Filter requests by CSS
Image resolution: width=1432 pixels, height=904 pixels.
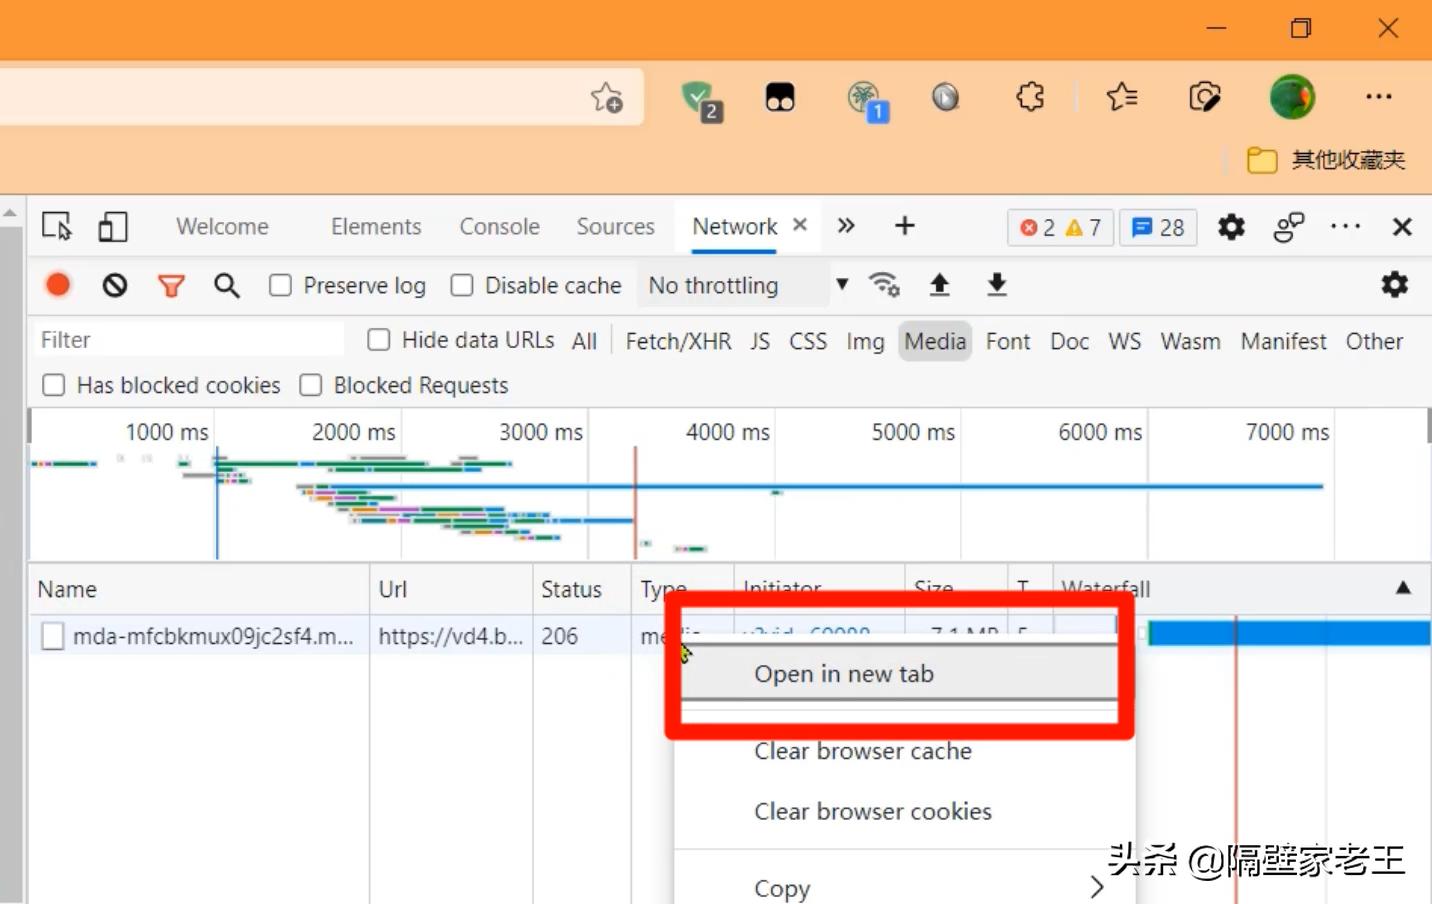tap(808, 342)
